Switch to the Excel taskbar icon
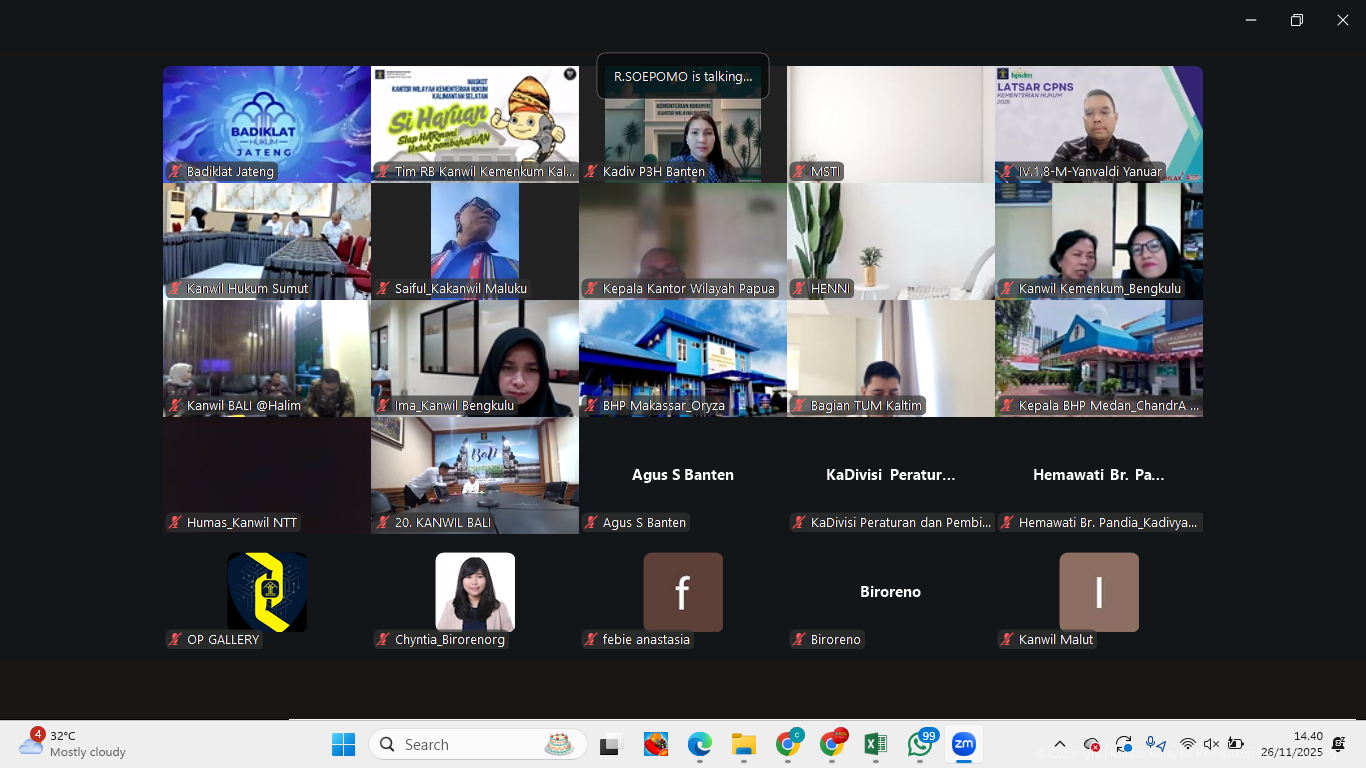This screenshot has width=1366, height=768. point(875,744)
